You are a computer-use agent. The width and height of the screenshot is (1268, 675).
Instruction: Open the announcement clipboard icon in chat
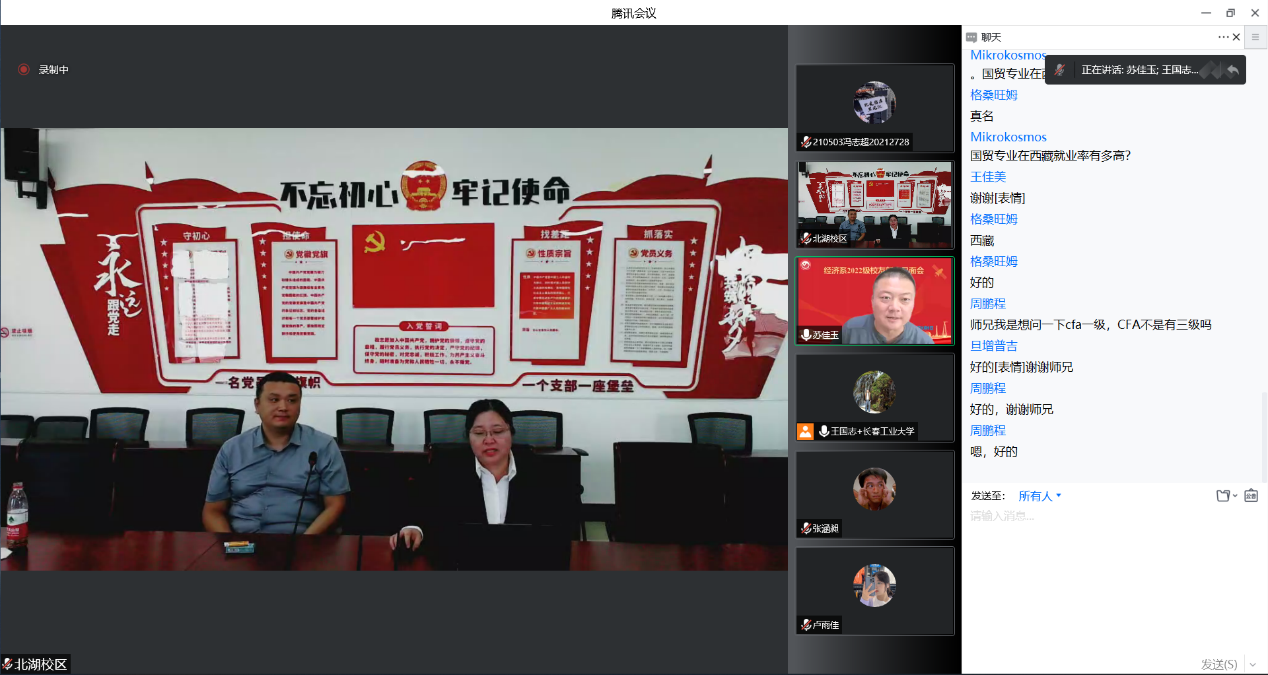[1251, 496]
